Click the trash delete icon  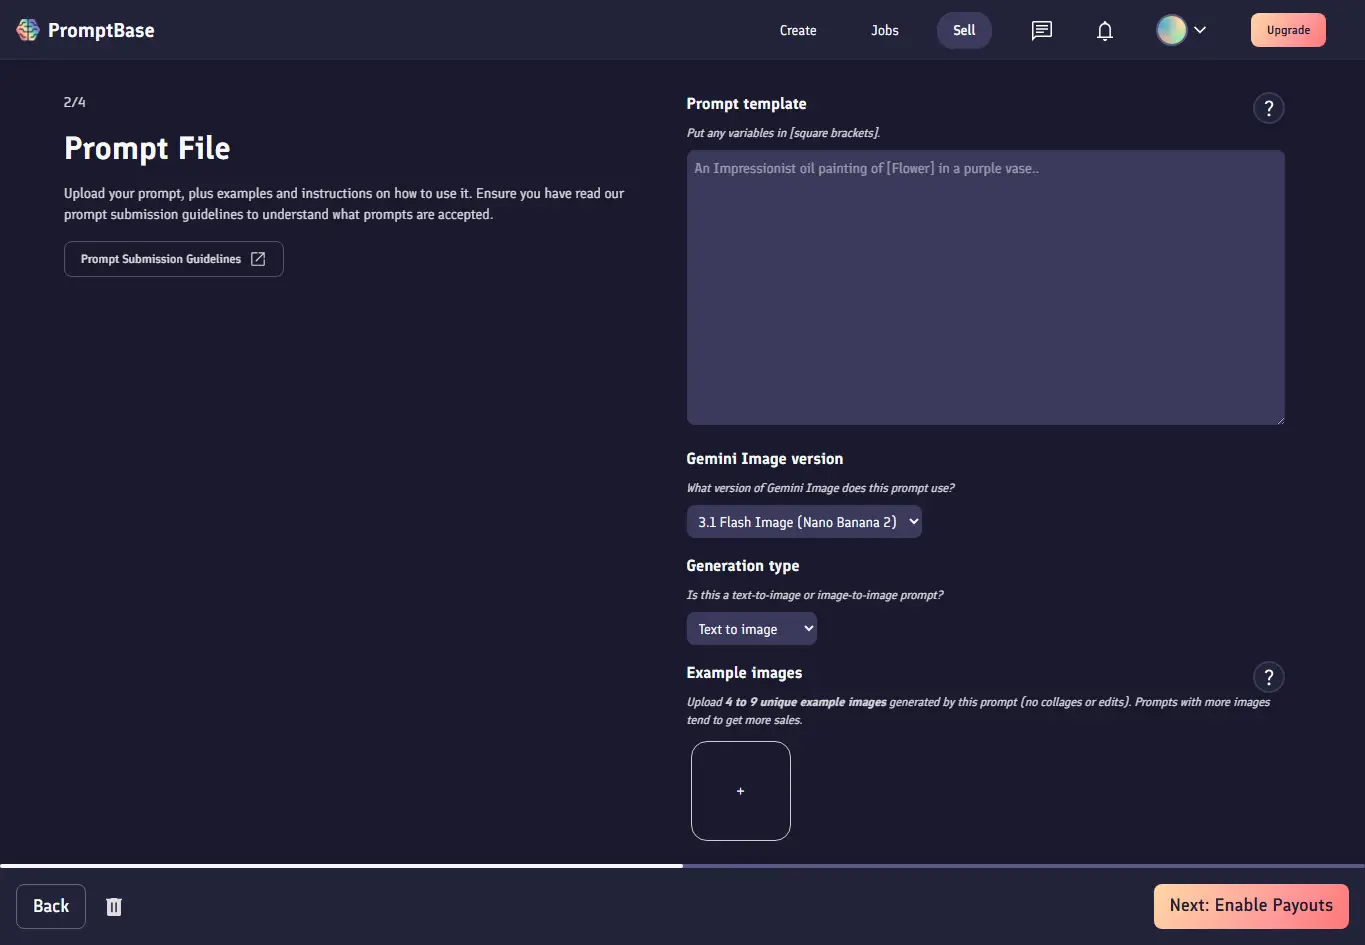click(114, 907)
